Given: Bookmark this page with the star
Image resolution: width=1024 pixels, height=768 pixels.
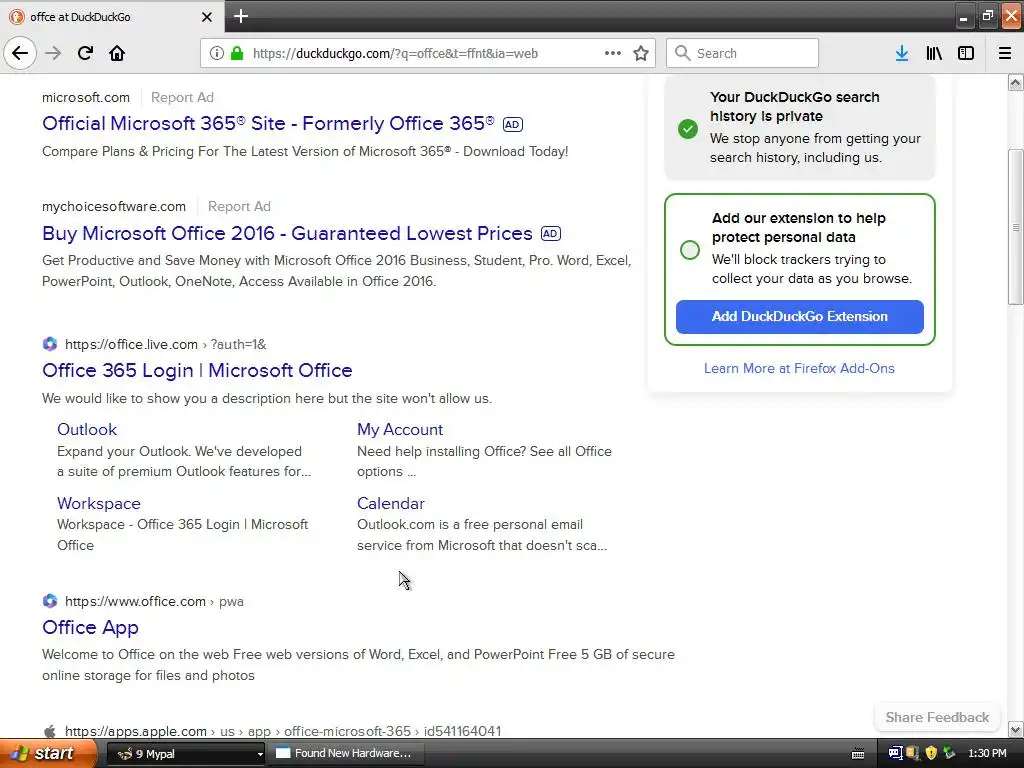Looking at the screenshot, I should 641,53.
